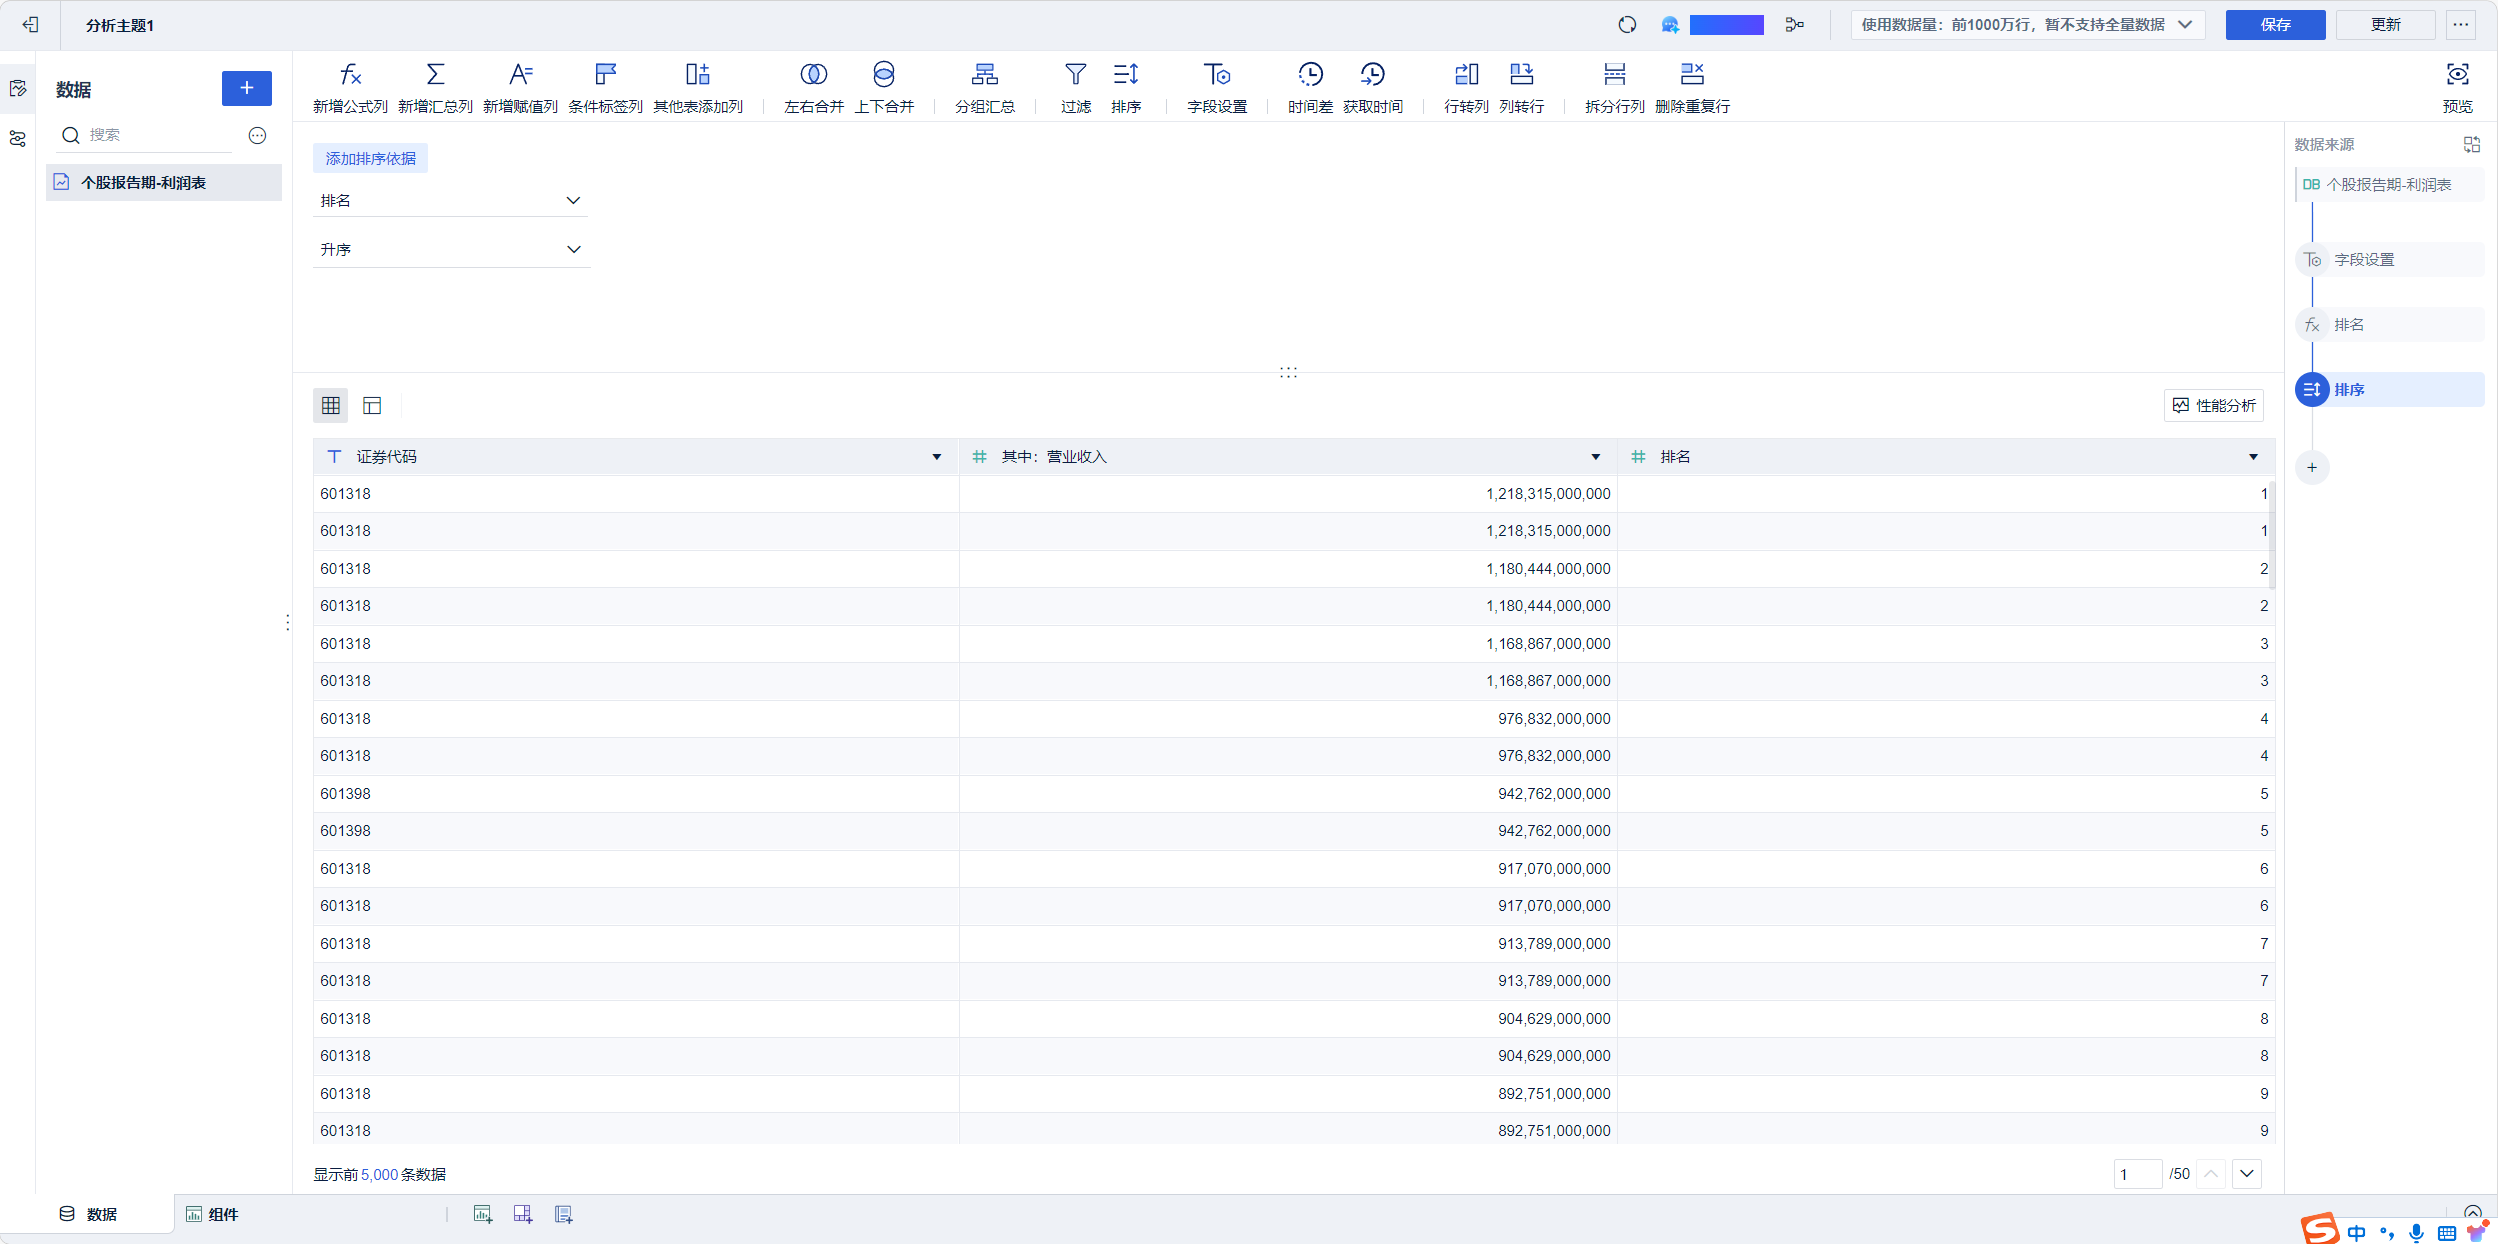Viewport: 2498px width, 1244px height.
Task: Click the page number input field
Action: click(x=2137, y=1174)
